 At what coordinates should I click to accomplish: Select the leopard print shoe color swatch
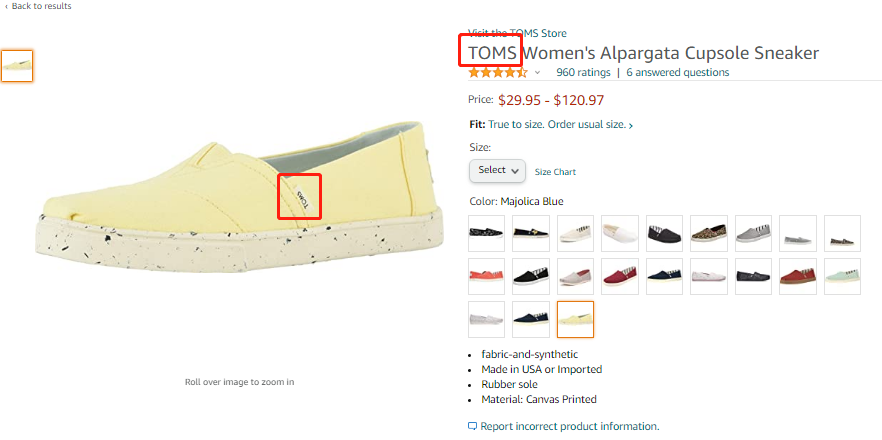[708, 233]
